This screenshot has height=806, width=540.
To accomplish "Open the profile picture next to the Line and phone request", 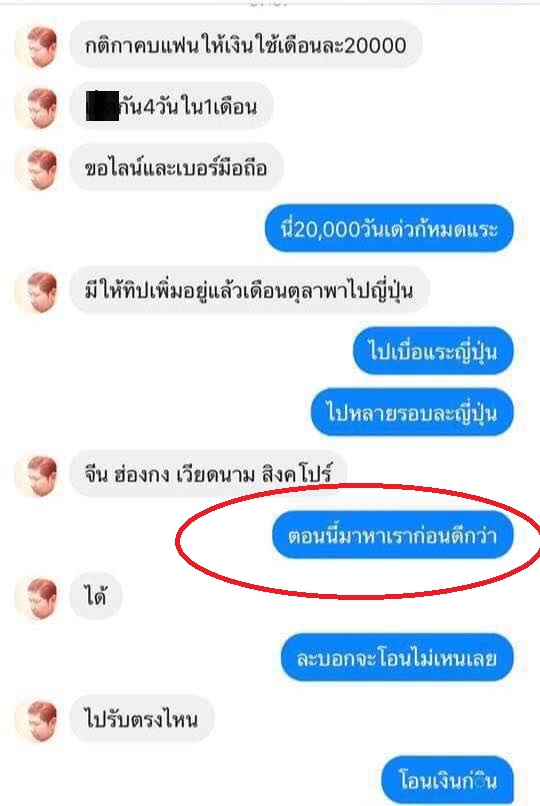I will [36, 169].
